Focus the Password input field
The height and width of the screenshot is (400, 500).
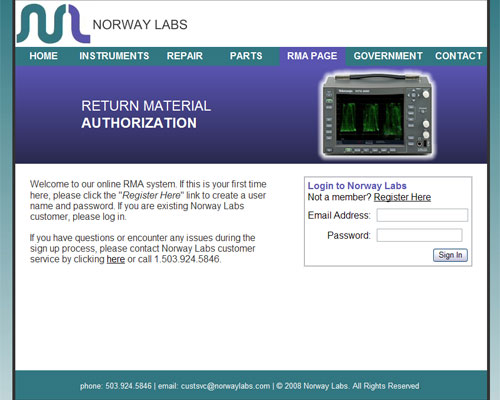coord(419,235)
